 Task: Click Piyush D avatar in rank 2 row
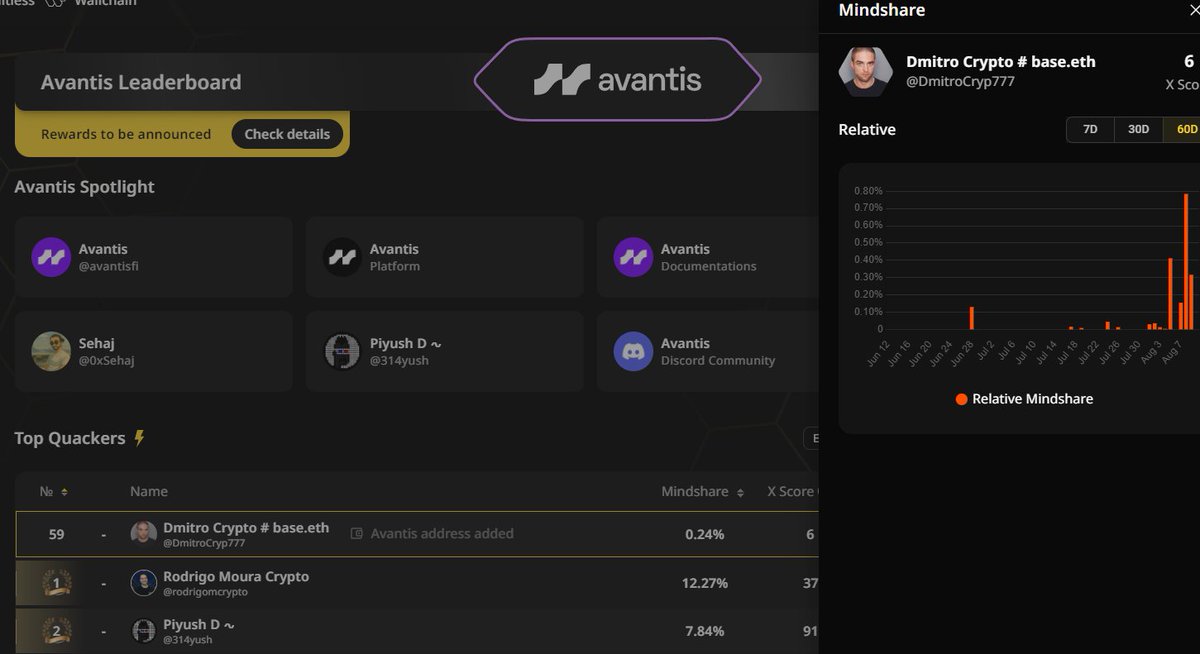coord(144,631)
